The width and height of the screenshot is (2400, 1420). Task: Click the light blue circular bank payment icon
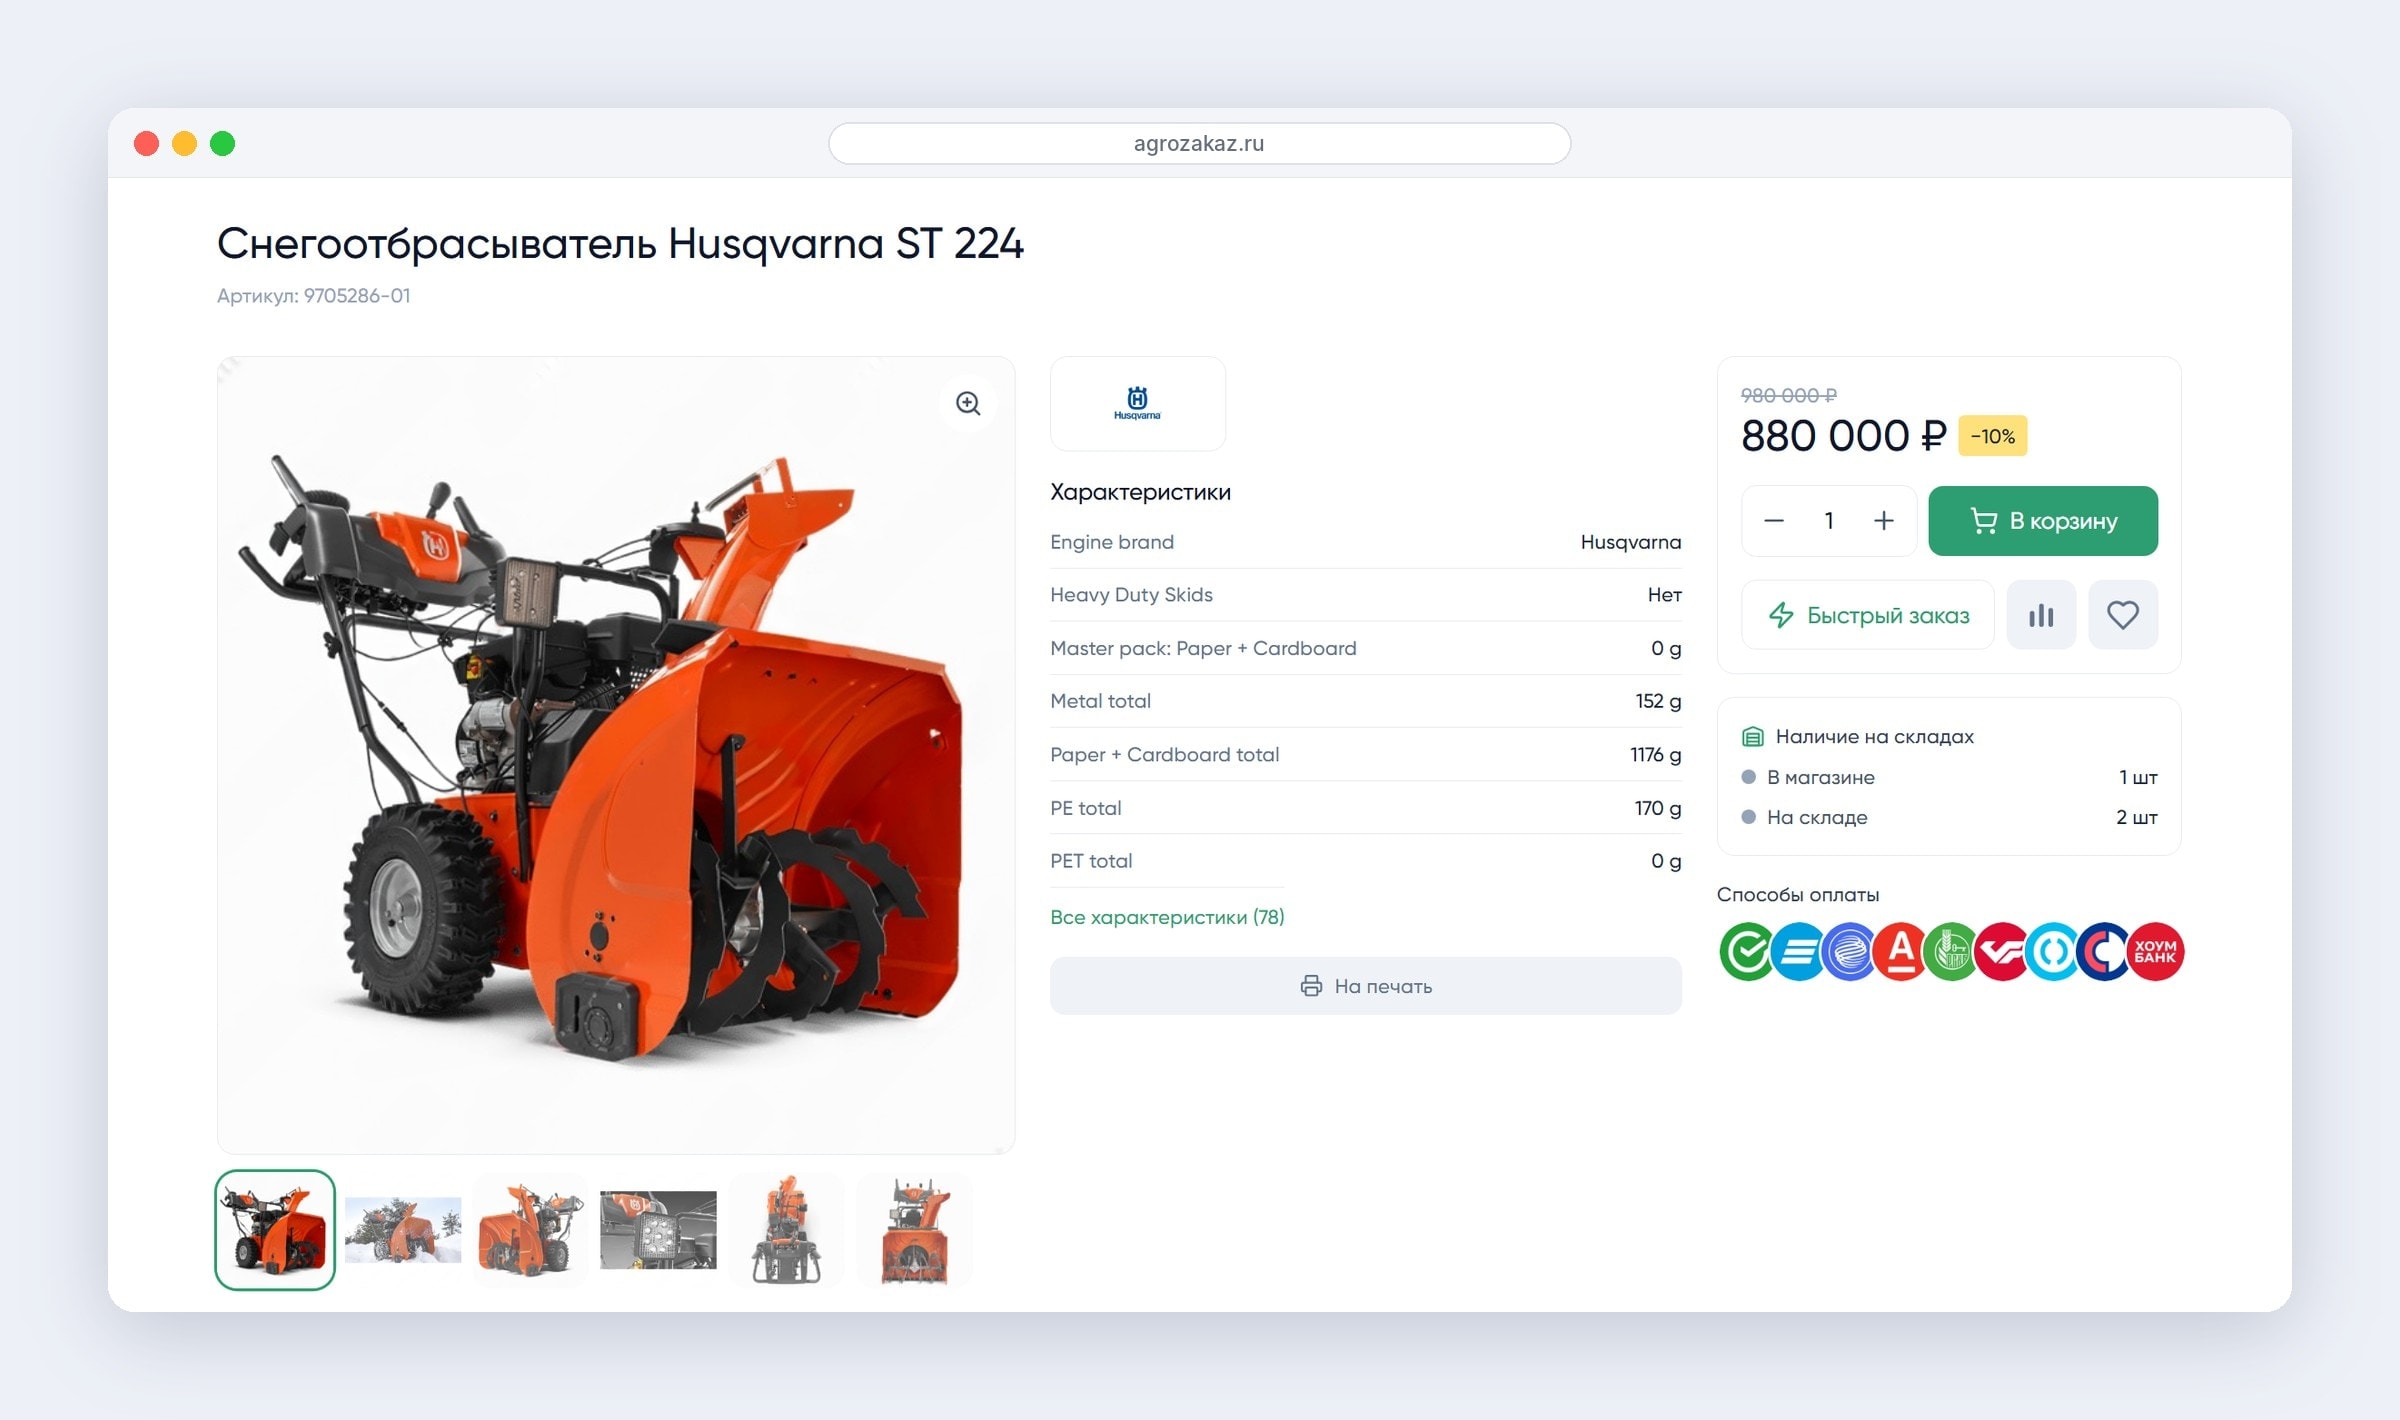click(2054, 951)
